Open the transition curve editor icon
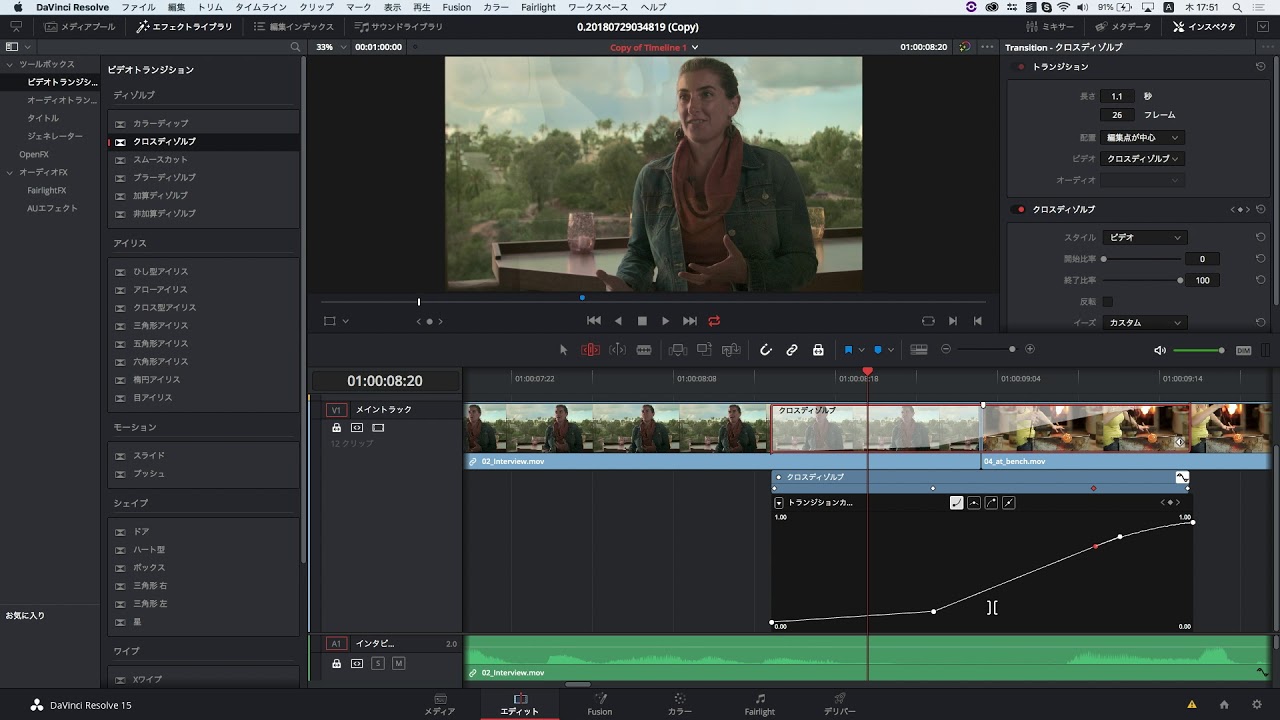Image resolution: width=1280 pixels, height=720 pixels. tap(1182, 478)
